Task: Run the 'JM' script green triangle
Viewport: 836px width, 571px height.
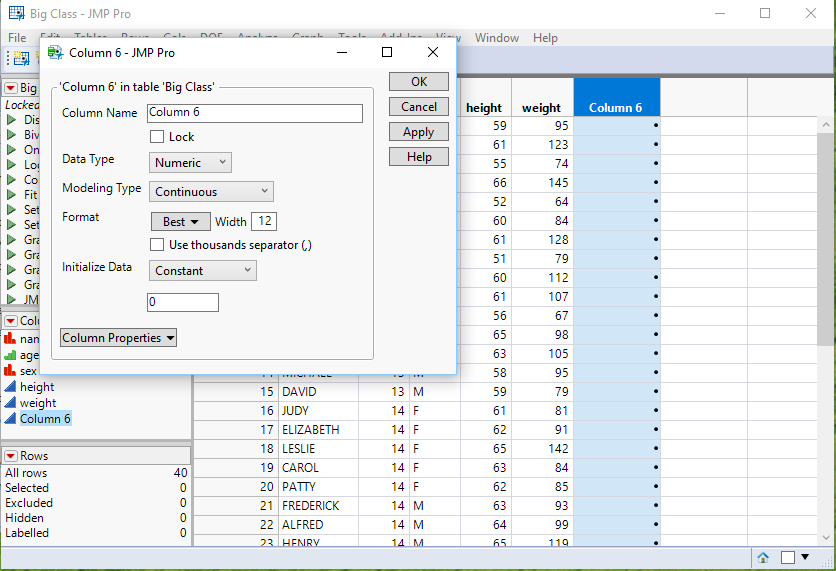Action: pos(11,299)
